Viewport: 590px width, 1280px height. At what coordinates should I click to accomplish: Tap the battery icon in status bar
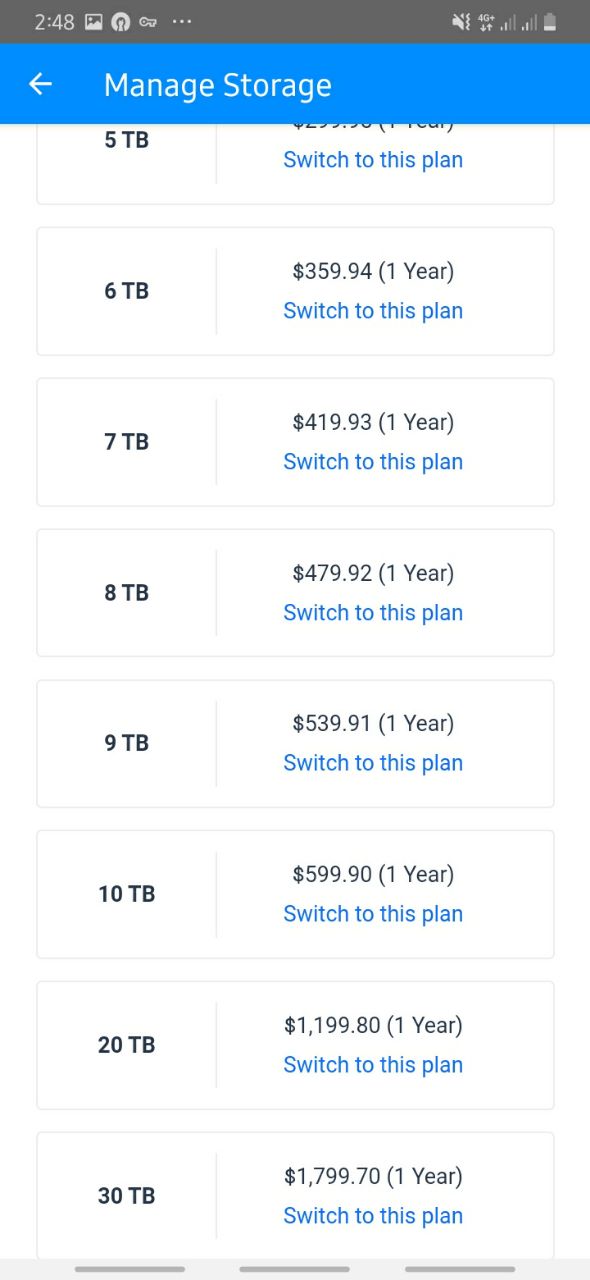point(550,22)
